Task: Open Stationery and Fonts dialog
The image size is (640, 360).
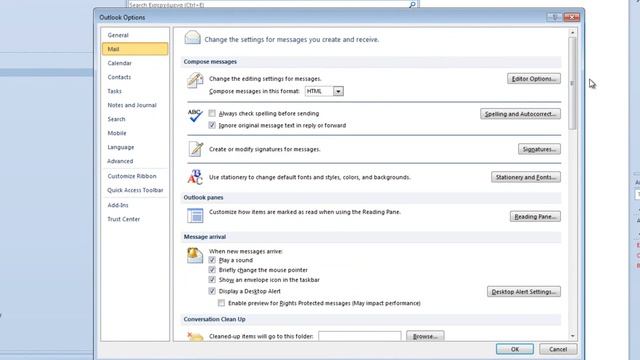Action: (526, 177)
